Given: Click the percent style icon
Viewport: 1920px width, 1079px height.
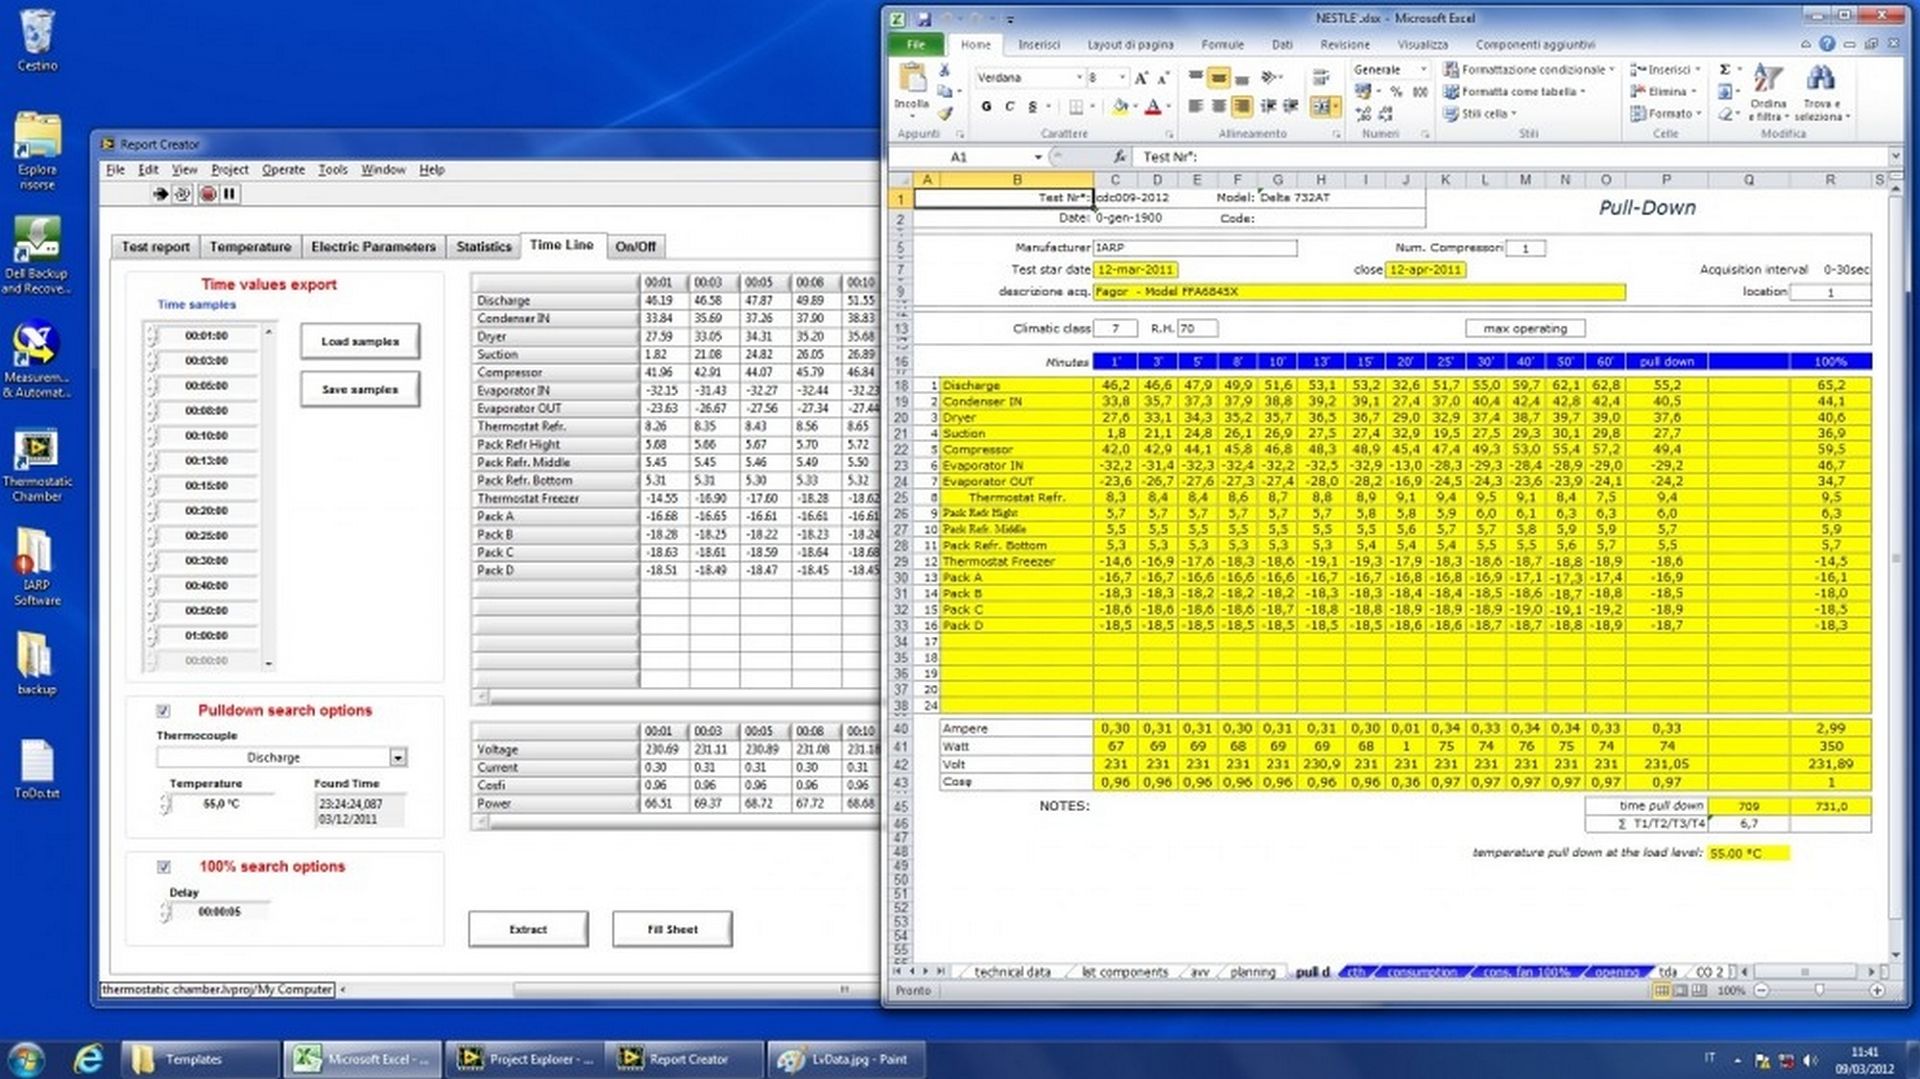Looking at the screenshot, I should (x=1396, y=91).
